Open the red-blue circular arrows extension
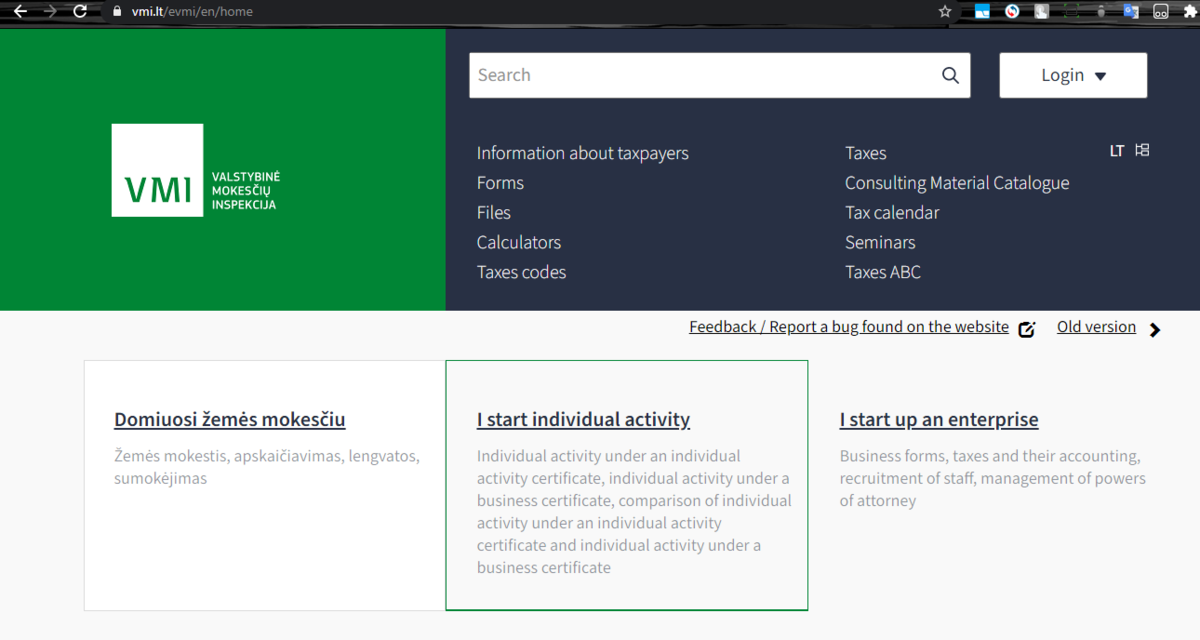1200x640 pixels. [1012, 12]
